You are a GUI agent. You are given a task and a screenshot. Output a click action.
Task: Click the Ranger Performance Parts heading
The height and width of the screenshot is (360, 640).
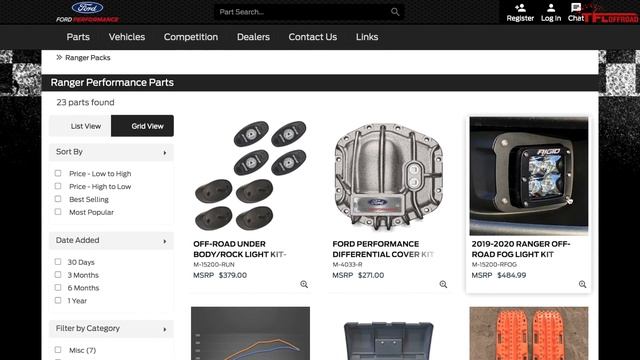pyautogui.click(x=112, y=82)
